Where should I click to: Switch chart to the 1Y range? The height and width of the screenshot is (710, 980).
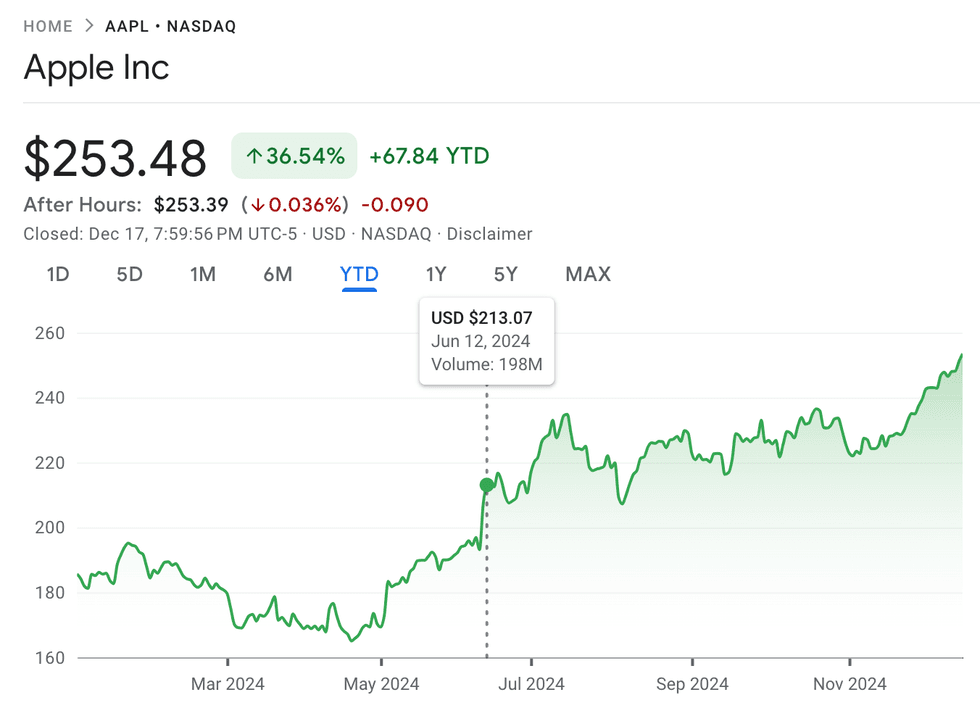point(435,274)
